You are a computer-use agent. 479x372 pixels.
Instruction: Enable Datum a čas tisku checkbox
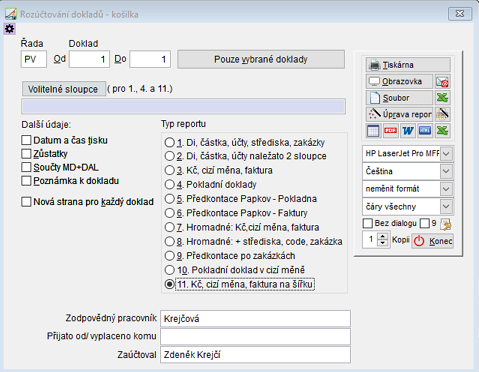(x=26, y=140)
